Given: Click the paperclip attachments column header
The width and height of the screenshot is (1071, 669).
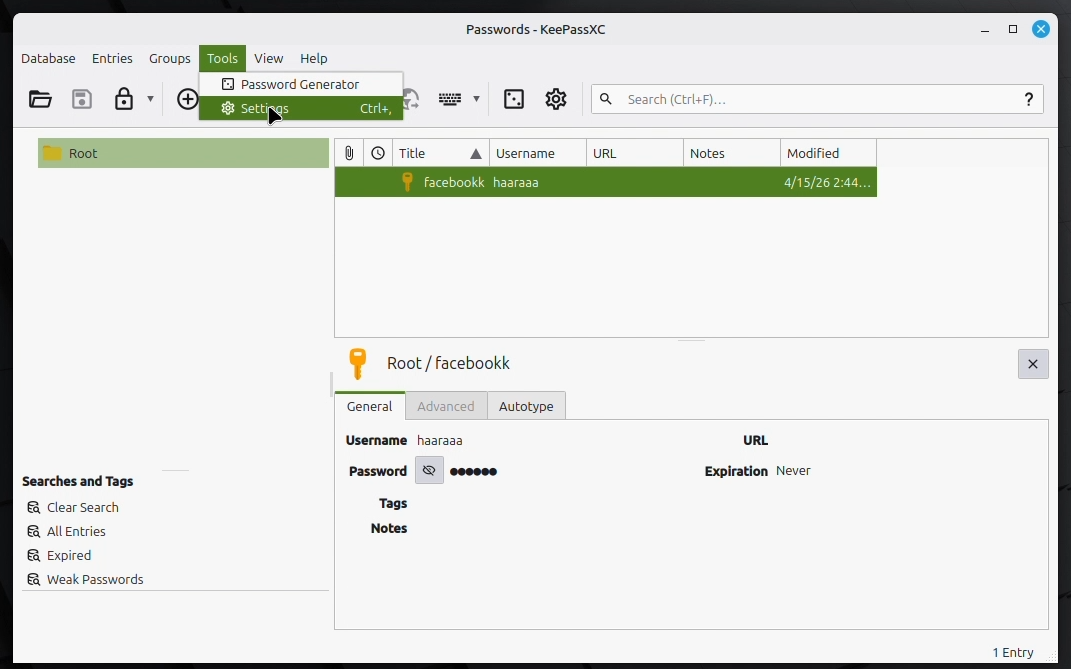Looking at the screenshot, I should (x=349, y=153).
